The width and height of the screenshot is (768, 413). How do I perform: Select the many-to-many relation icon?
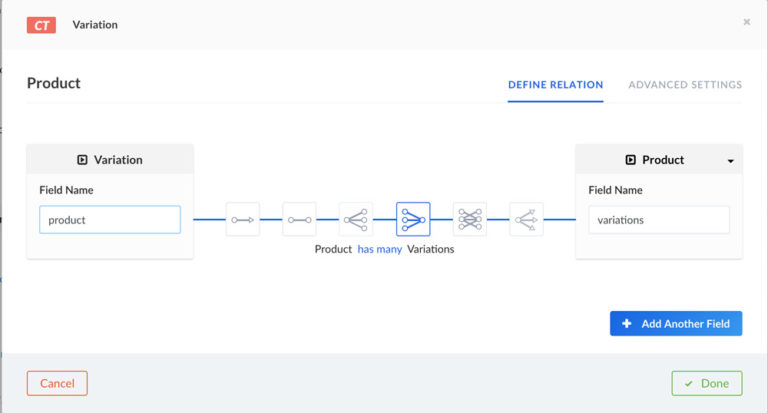point(470,219)
